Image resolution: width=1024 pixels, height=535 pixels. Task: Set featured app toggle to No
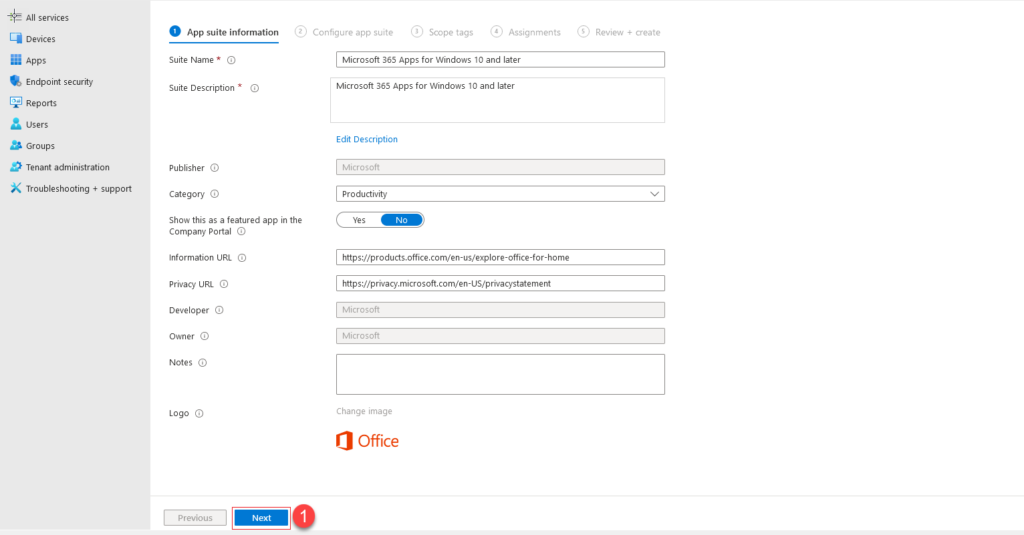click(402, 220)
